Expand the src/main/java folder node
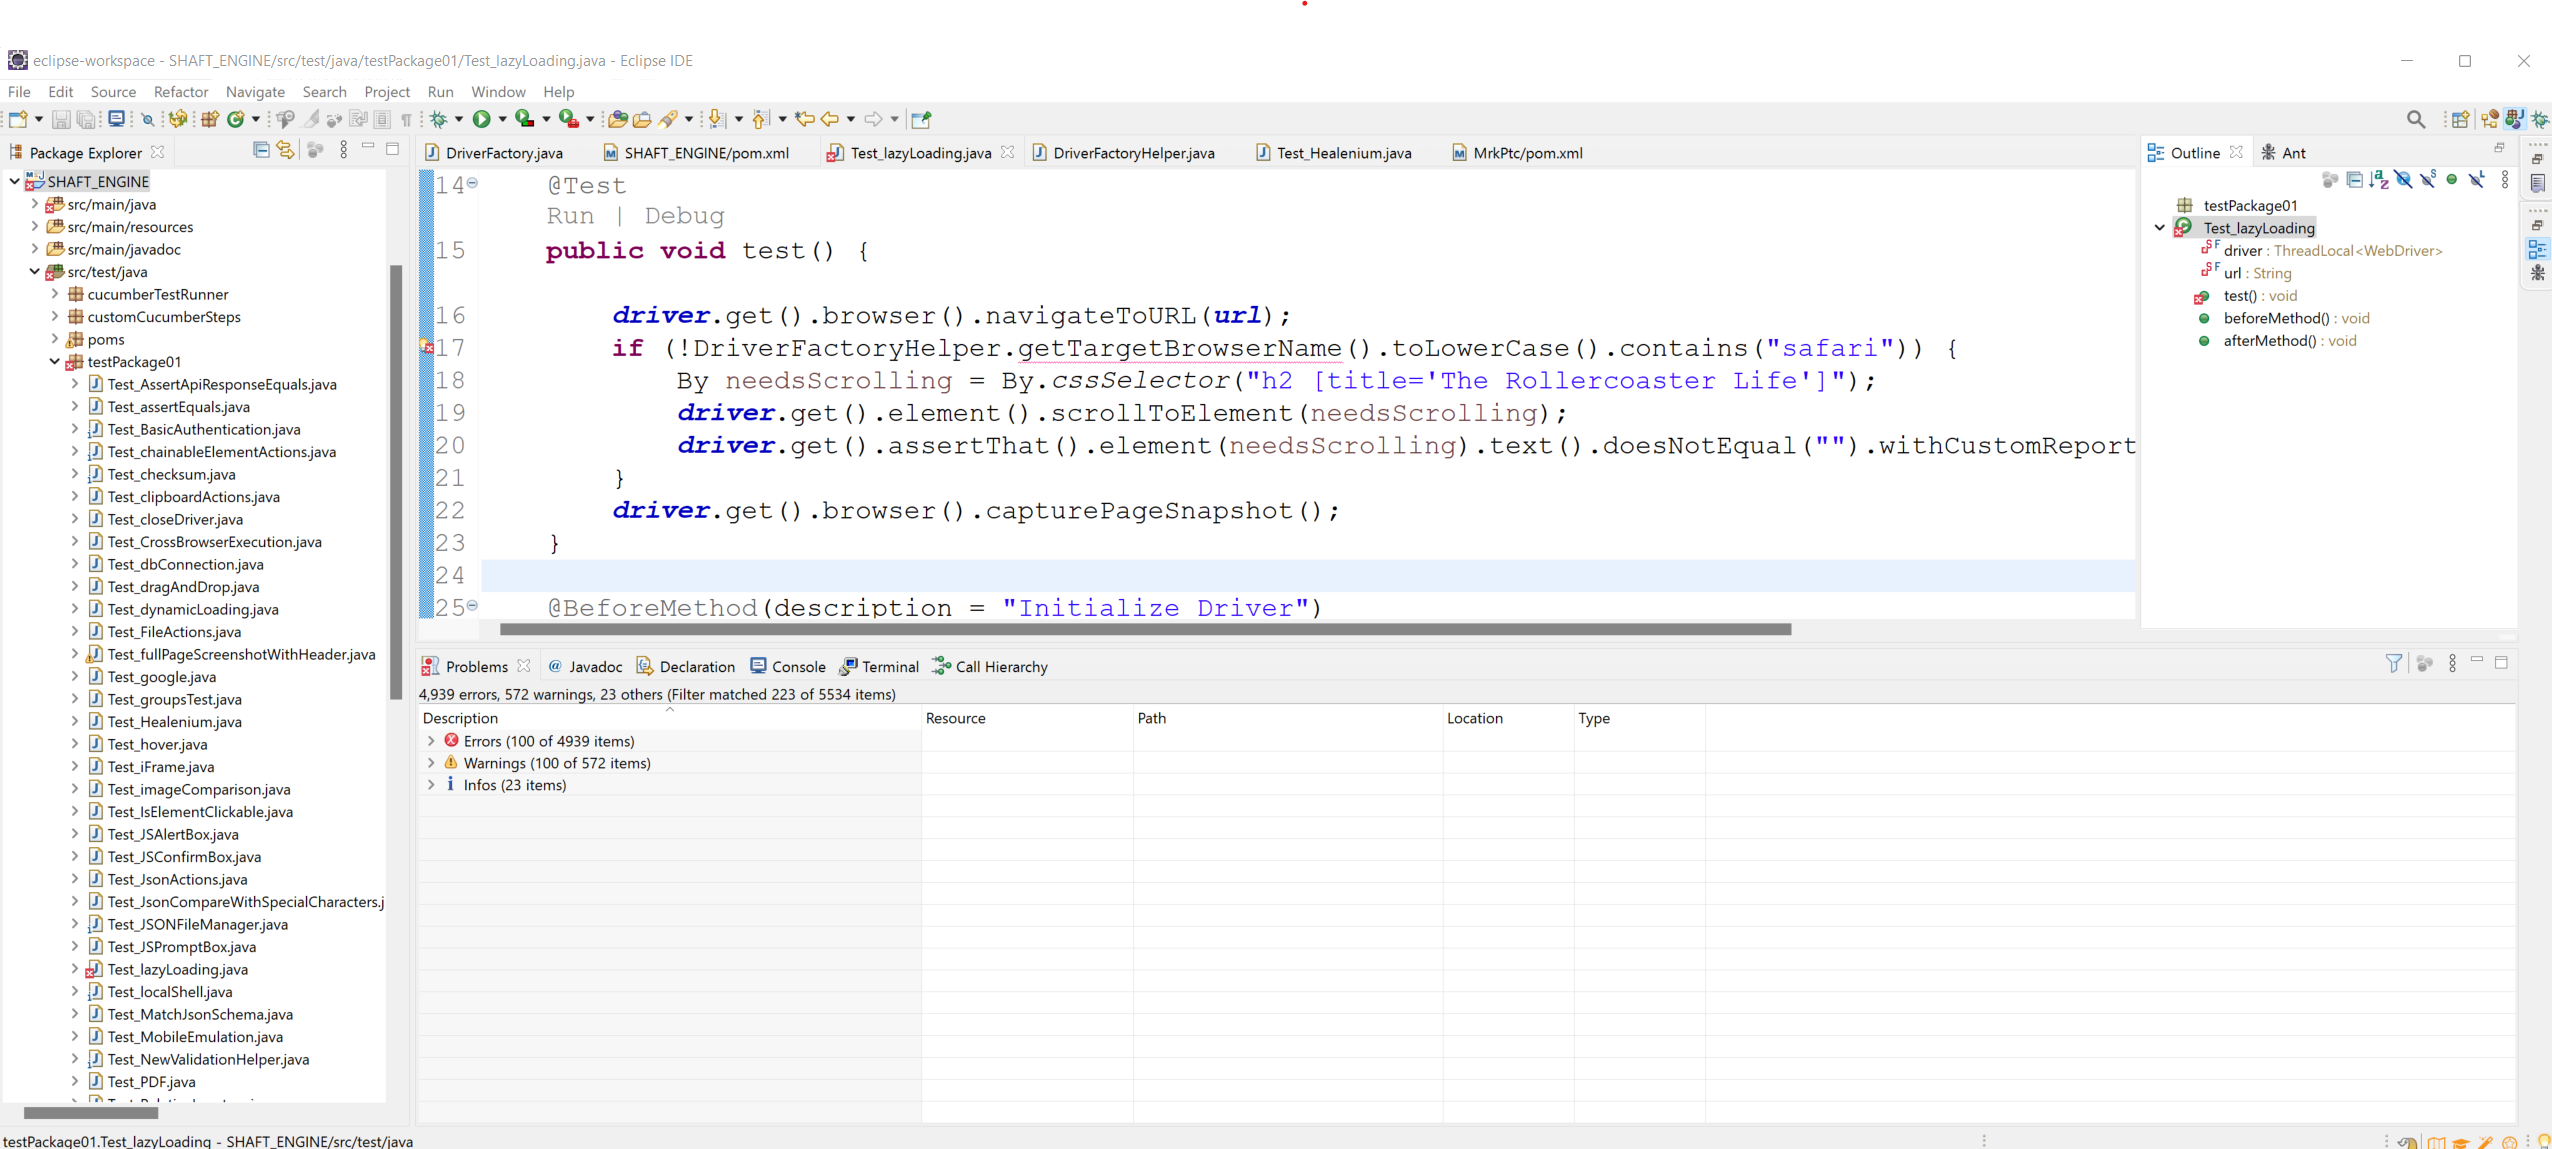Screen dimensions: 2552x1149 (x=35, y=204)
